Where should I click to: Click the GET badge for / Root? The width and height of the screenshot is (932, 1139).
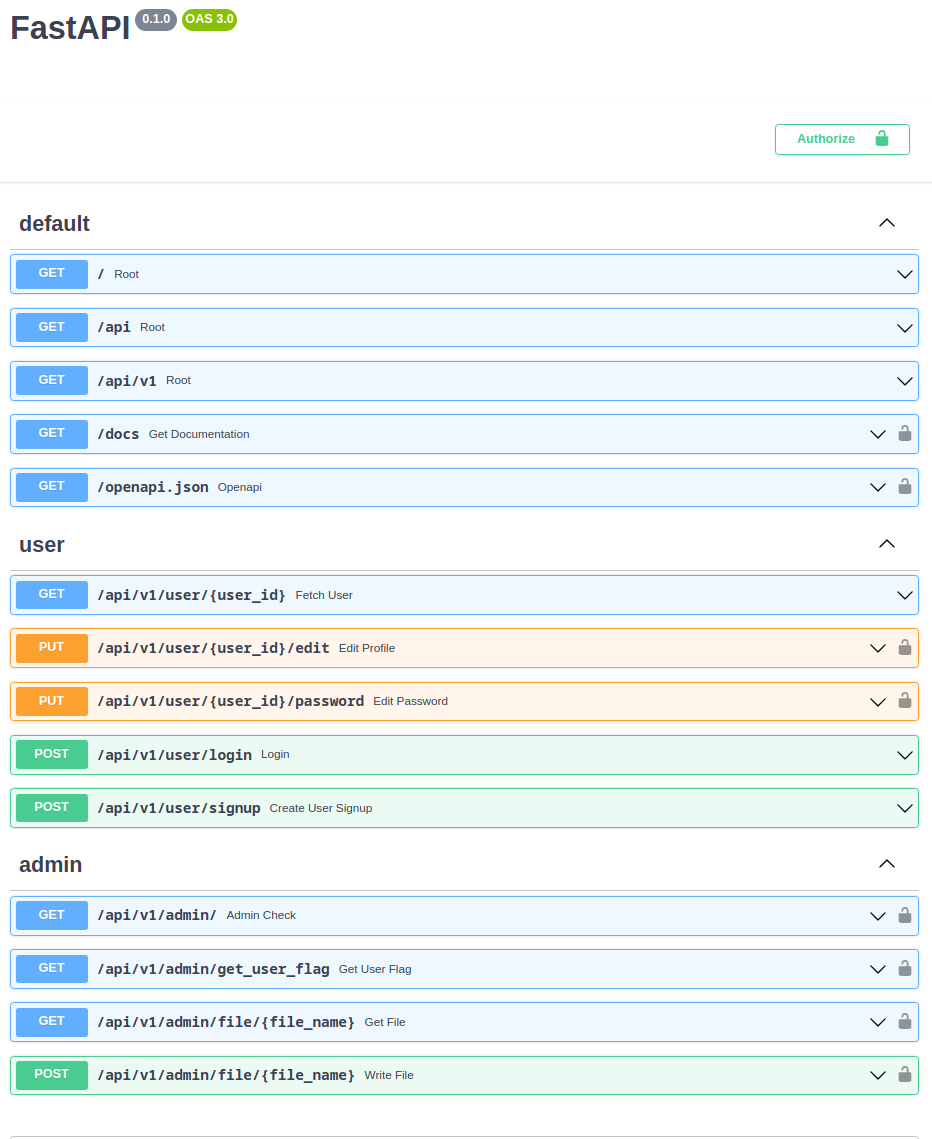tap(52, 274)
